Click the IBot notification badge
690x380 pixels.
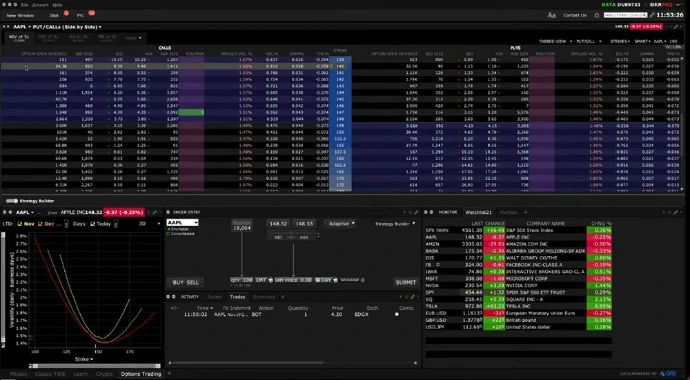[66, 13]
